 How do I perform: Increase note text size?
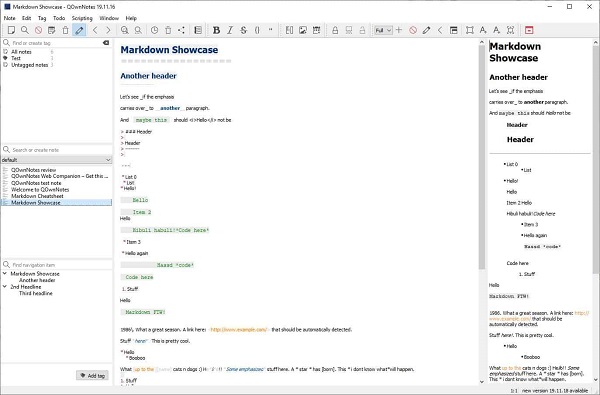tap(483, 30)
